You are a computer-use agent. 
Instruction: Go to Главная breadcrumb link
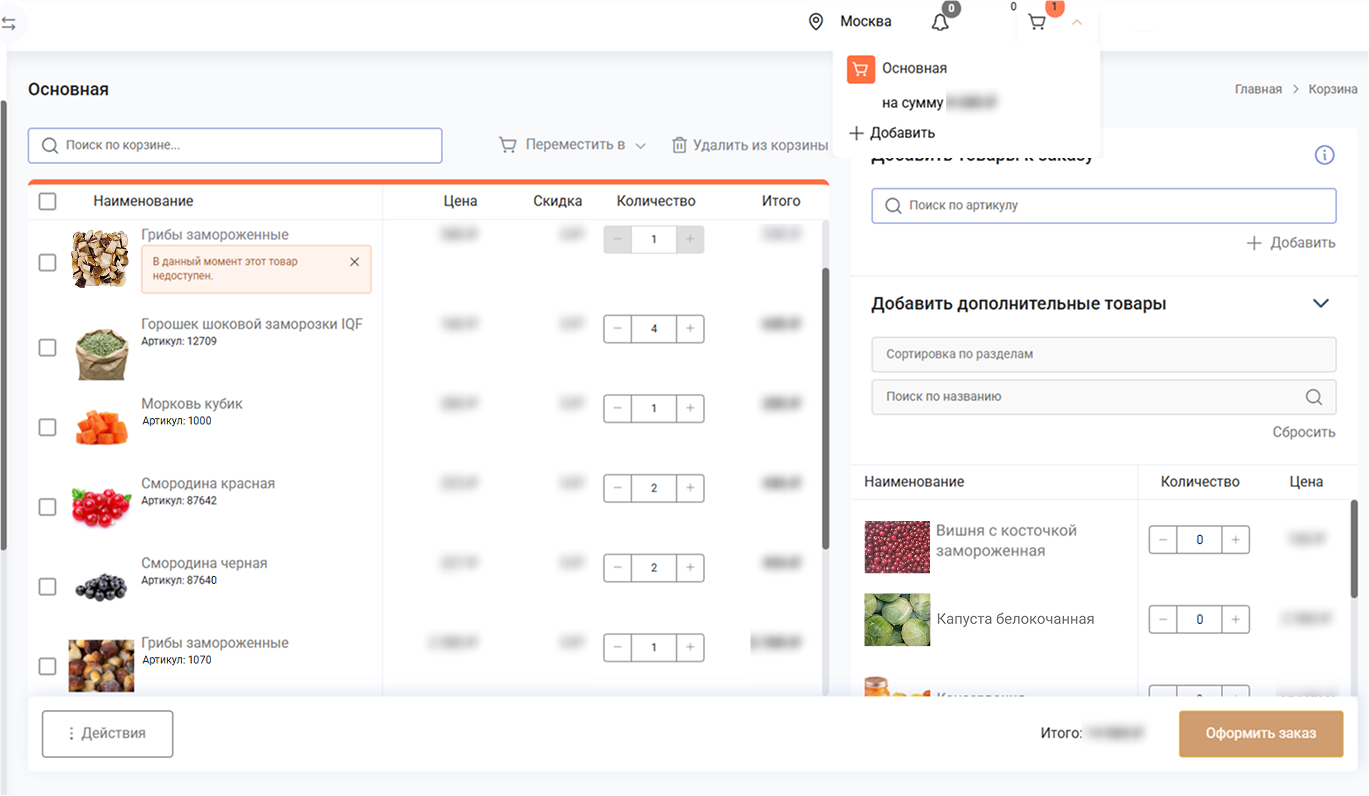1257,89
